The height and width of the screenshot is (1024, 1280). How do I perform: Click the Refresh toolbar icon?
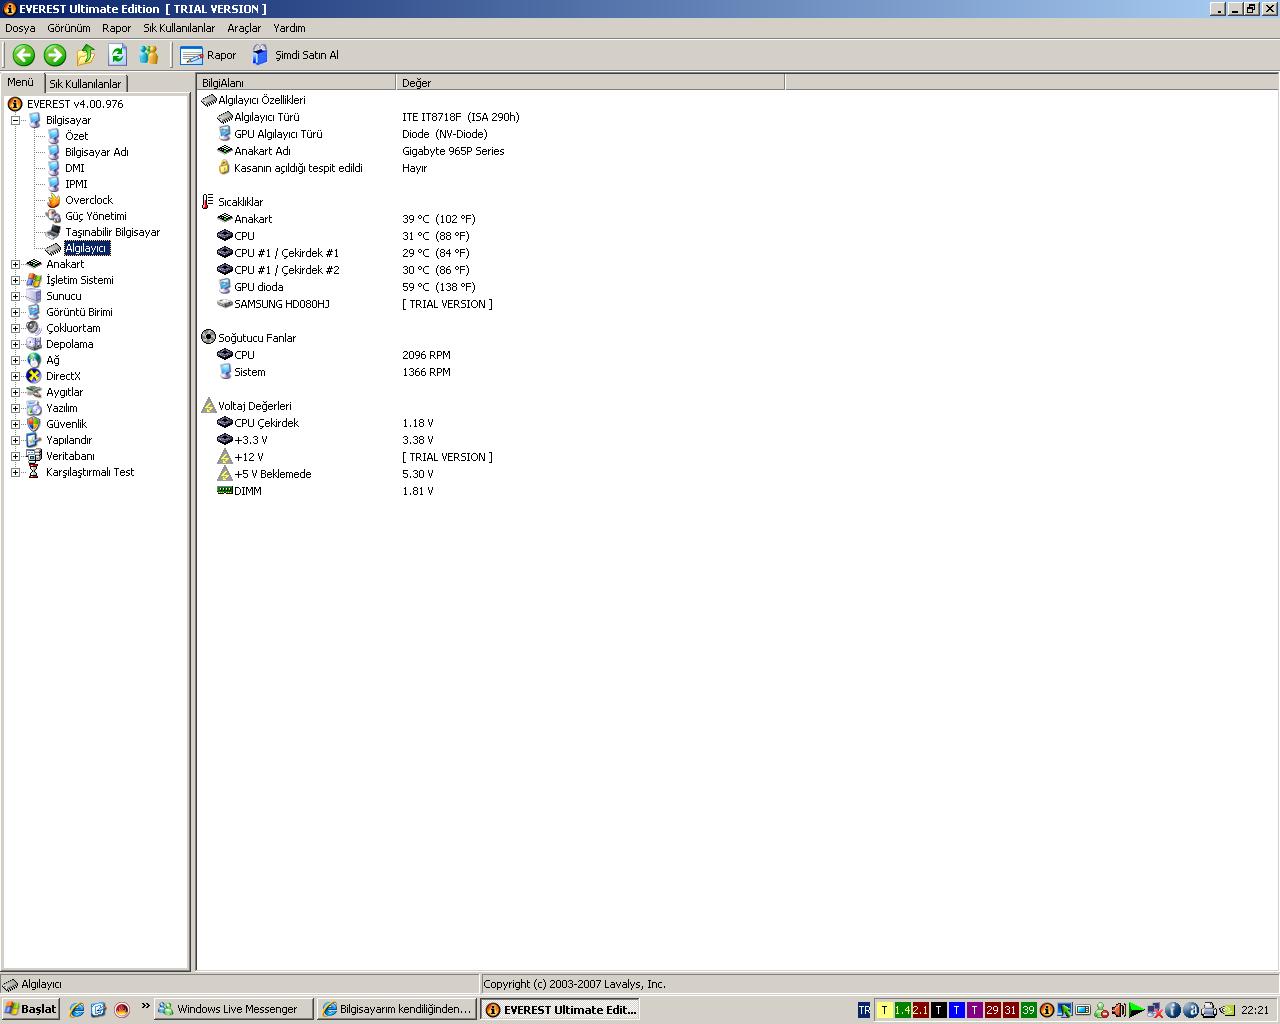point(117,55)
